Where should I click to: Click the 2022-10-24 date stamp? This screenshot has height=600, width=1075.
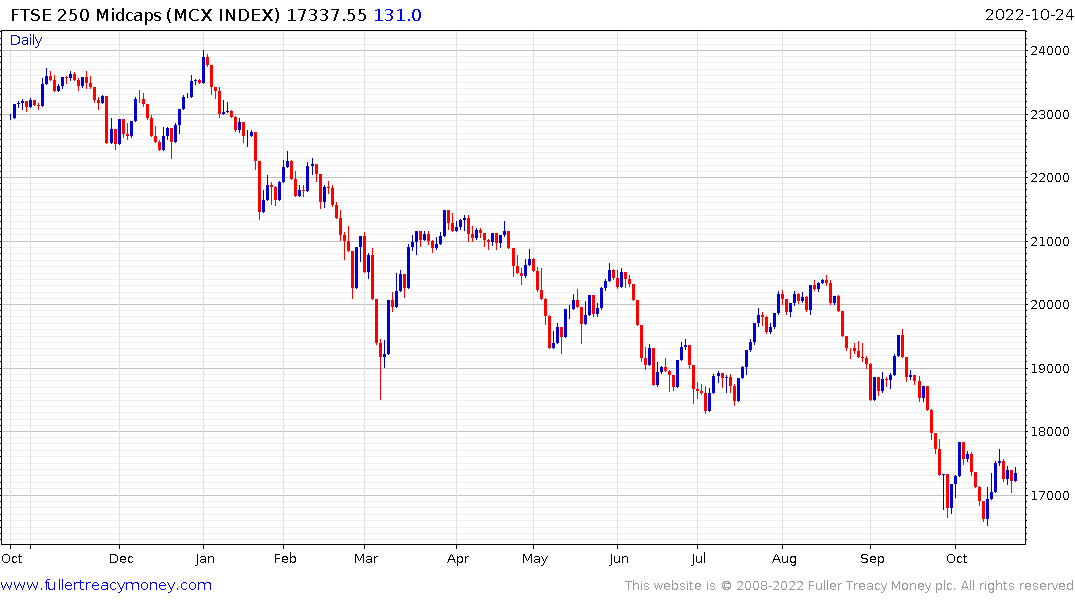point(1027,15)
